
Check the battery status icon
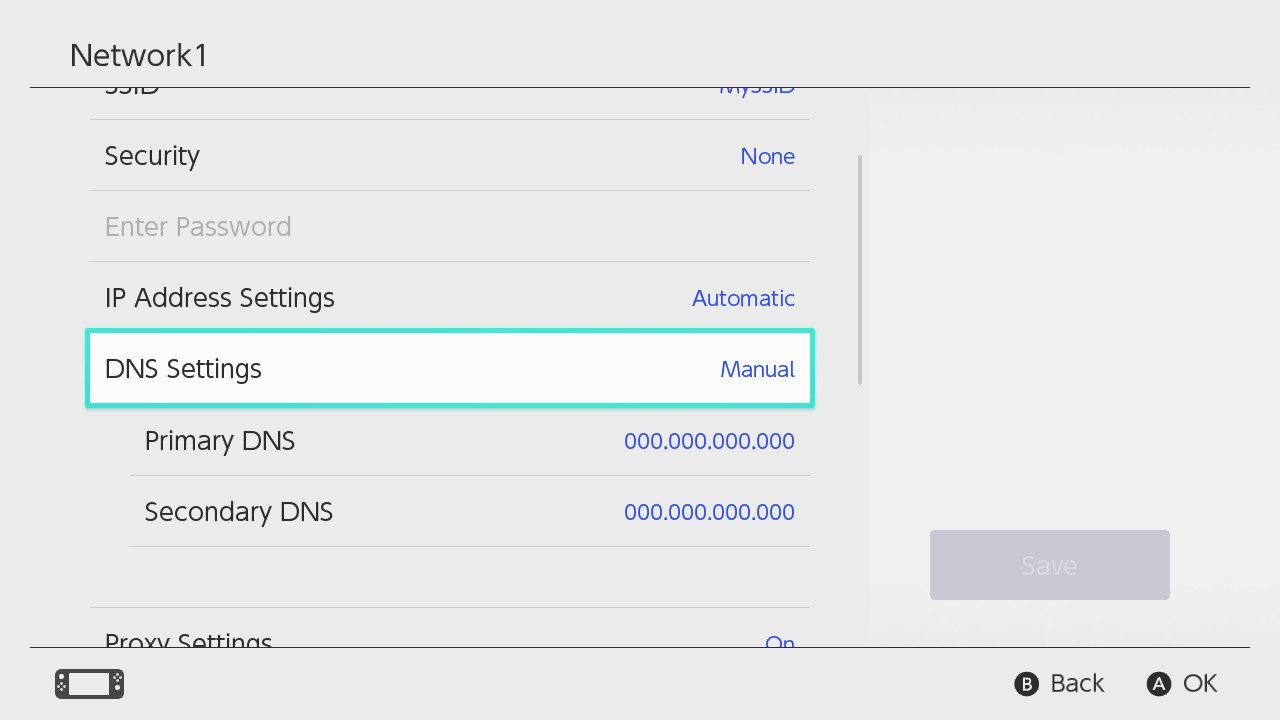(88, 684)
